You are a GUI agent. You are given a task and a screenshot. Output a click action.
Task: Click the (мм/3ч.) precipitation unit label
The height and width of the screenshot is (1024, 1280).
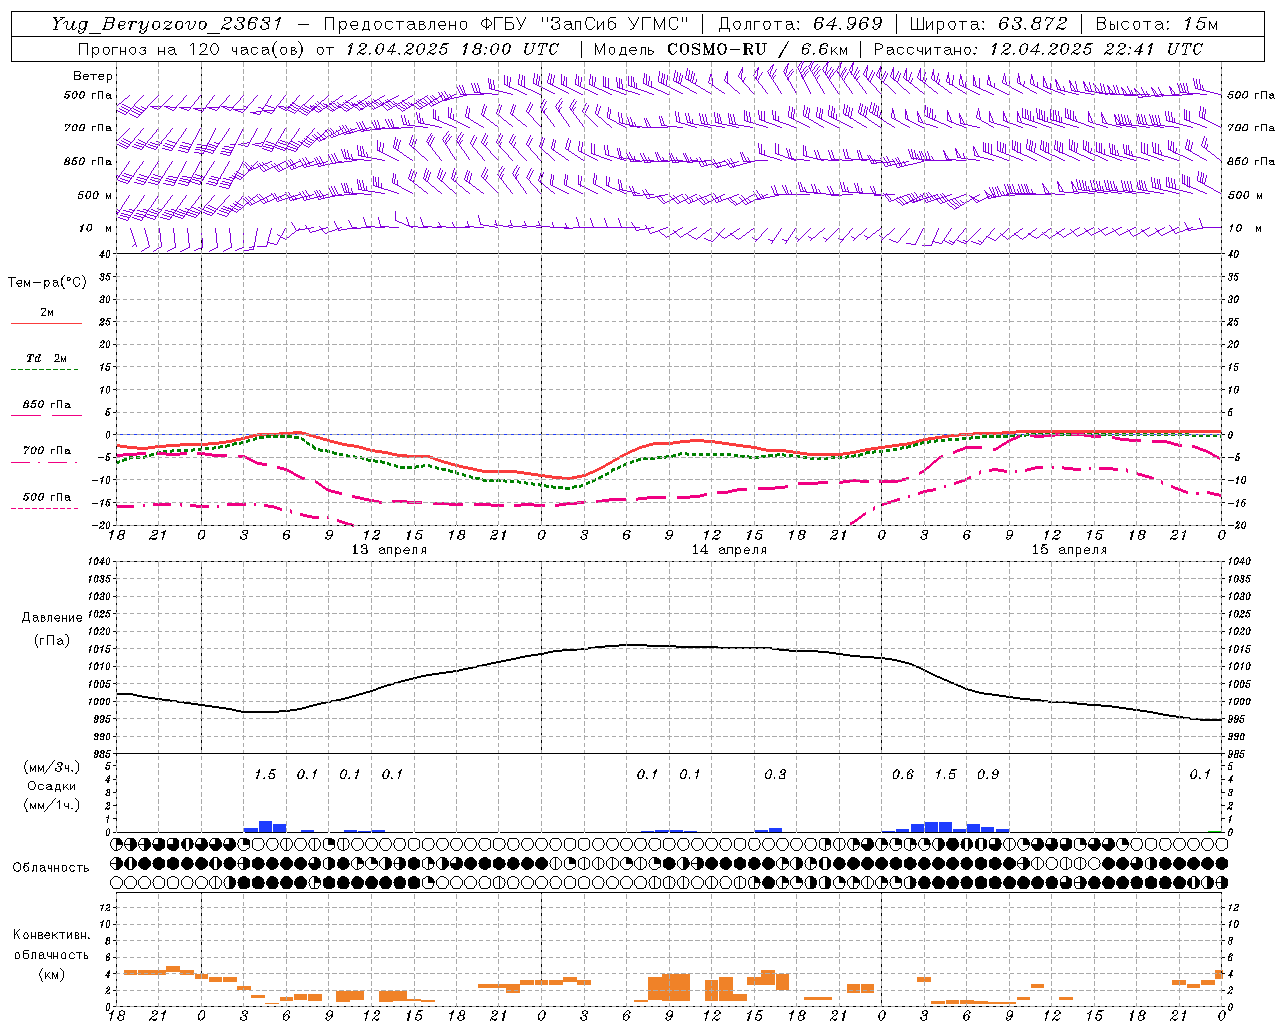52,767
